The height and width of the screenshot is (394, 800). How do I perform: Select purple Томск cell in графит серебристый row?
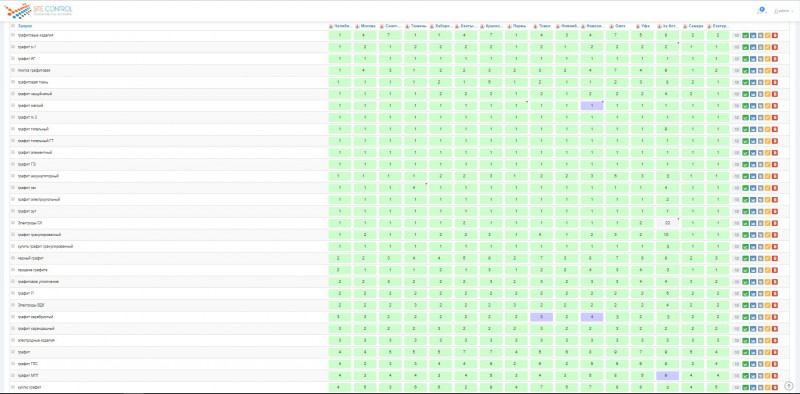tap(541, 317)
